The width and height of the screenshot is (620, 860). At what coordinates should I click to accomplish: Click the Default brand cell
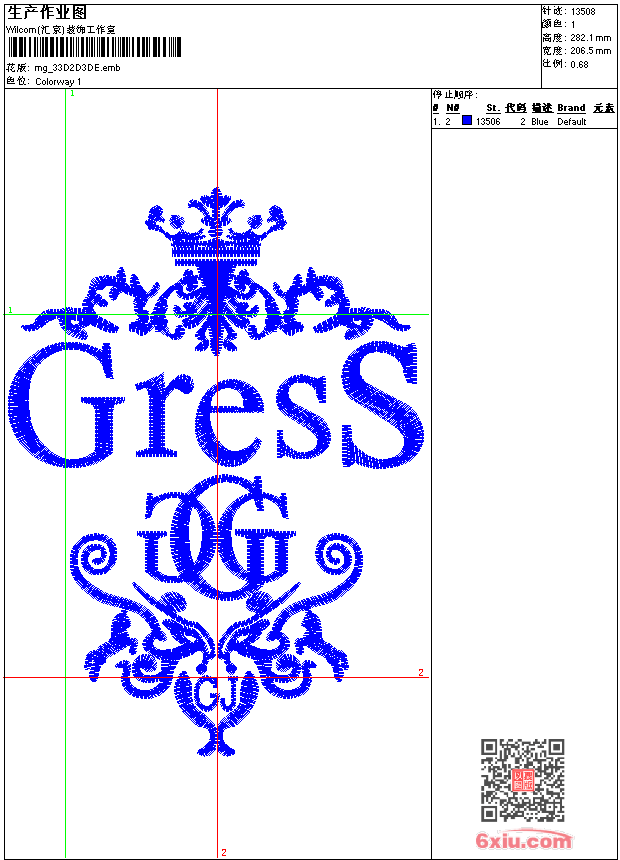(x=571, y=122)
